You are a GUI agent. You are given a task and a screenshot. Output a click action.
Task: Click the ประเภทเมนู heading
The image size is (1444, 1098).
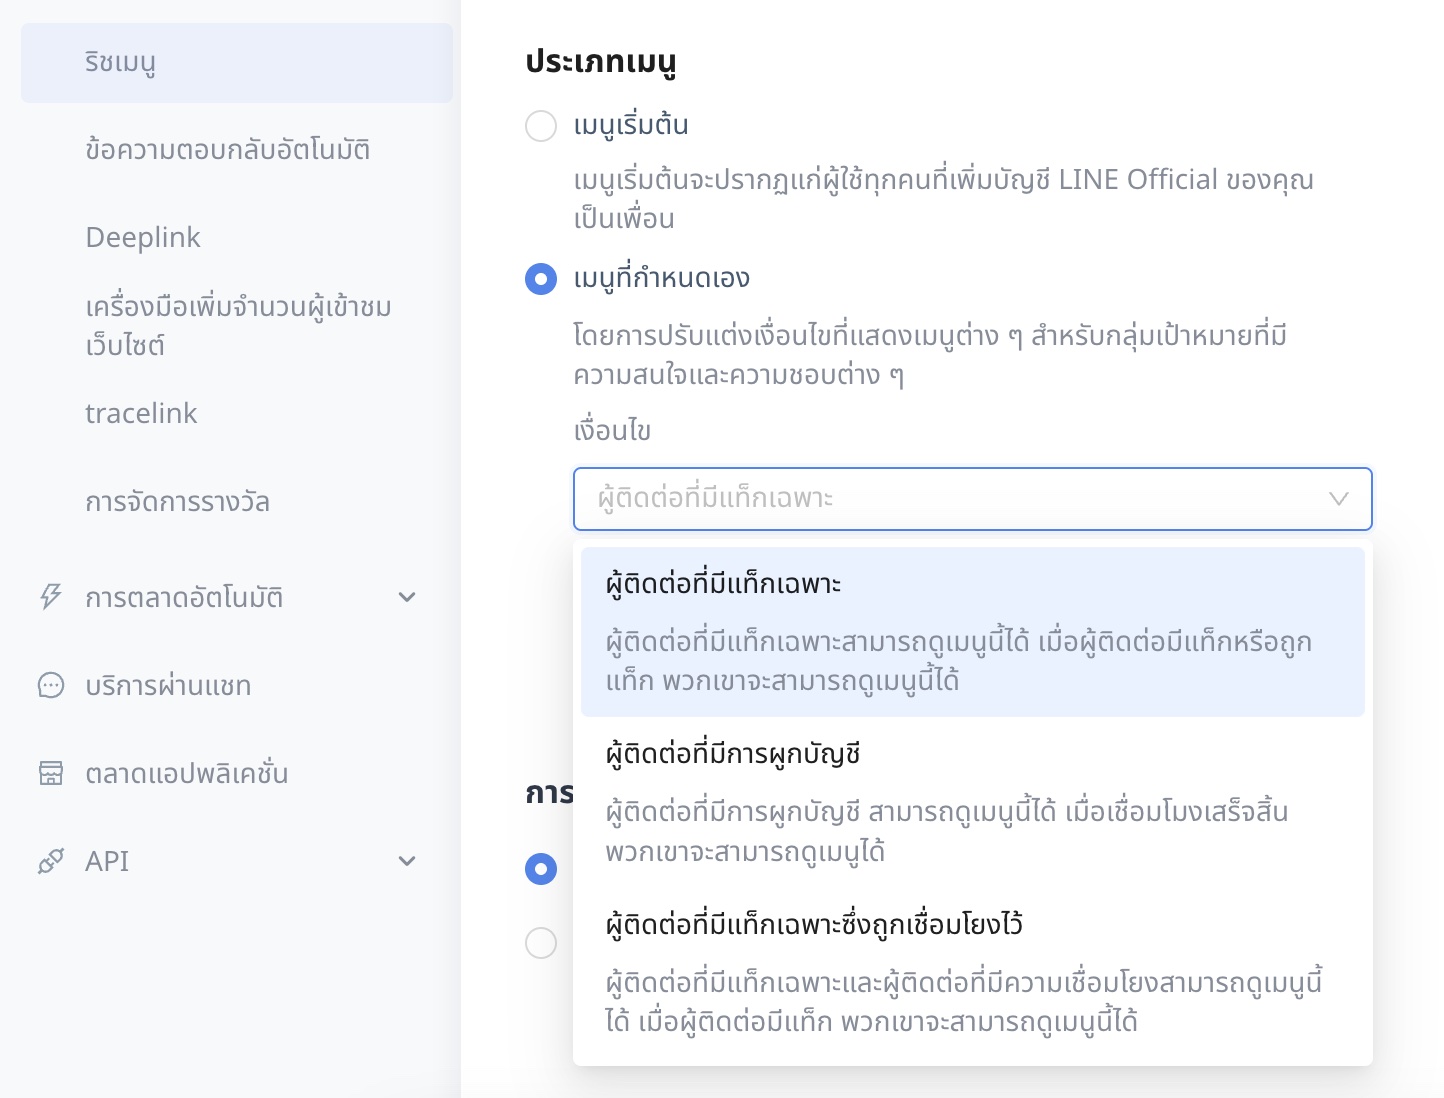[601, 62]
